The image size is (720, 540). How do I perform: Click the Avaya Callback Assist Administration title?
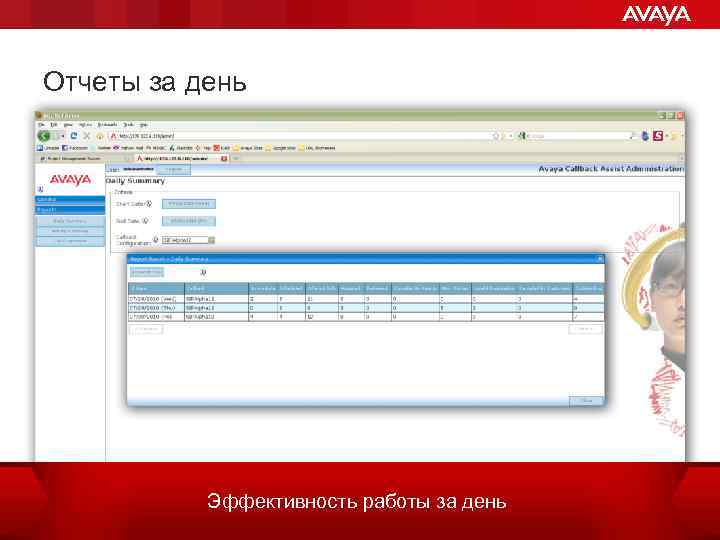(x=611, y=169)
